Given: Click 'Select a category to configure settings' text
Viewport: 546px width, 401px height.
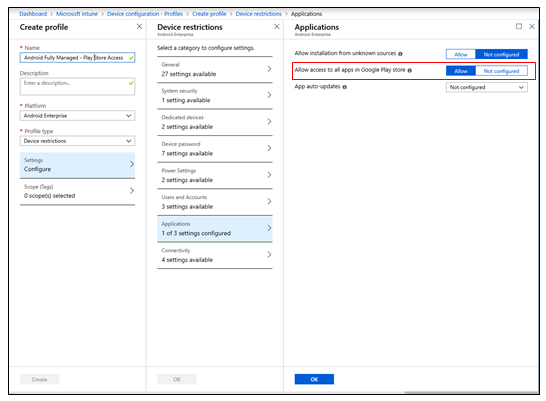Looking at the screenshot, I should 205,48.
